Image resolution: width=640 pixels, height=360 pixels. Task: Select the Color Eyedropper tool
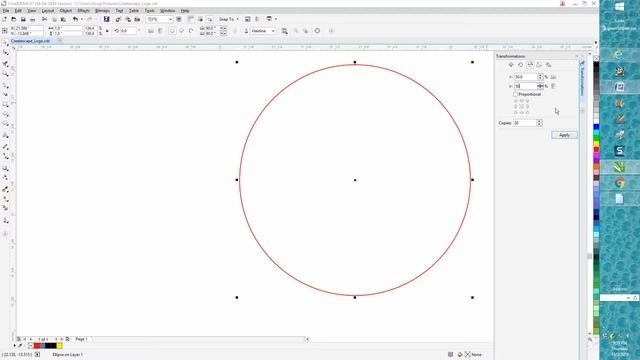click(5, 189)
